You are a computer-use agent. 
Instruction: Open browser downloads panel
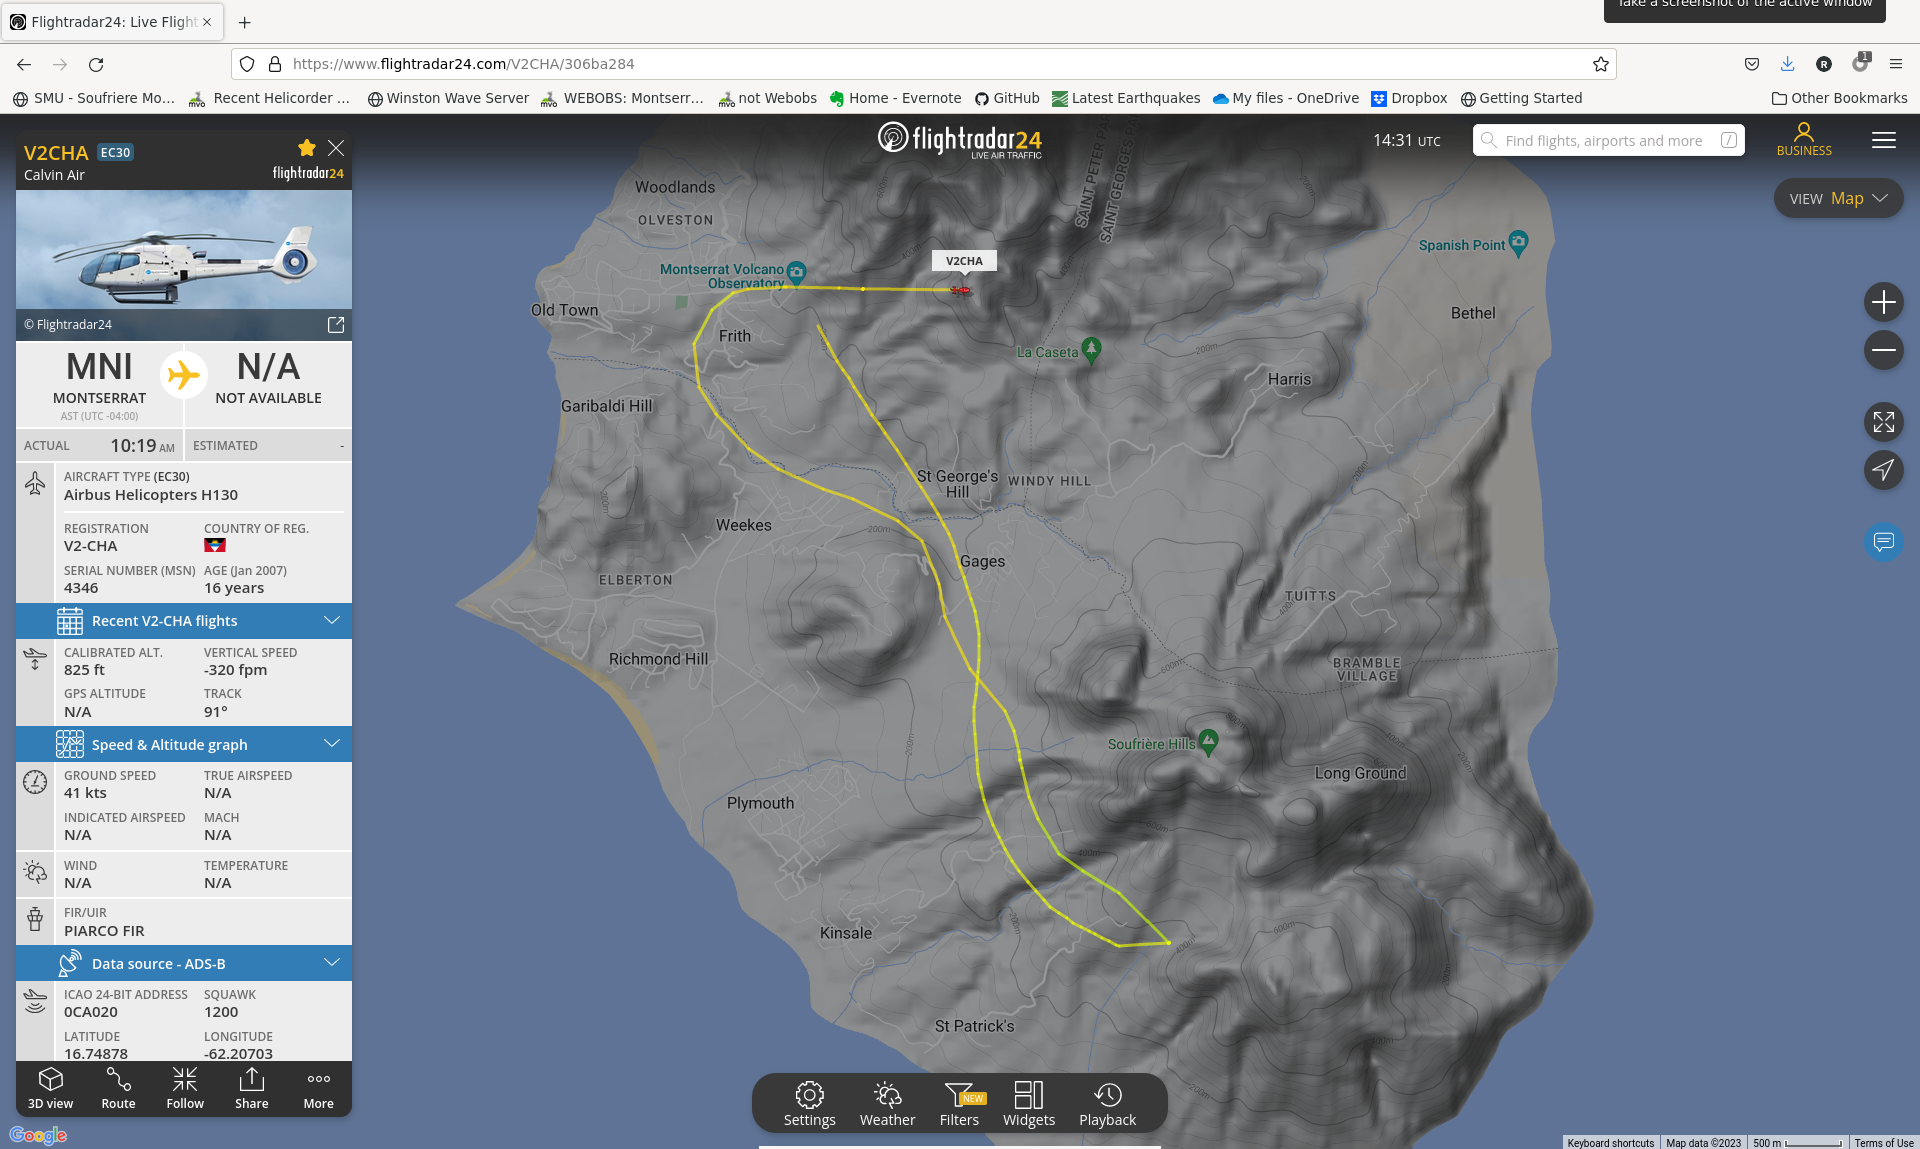click(x=1787, y=64)
